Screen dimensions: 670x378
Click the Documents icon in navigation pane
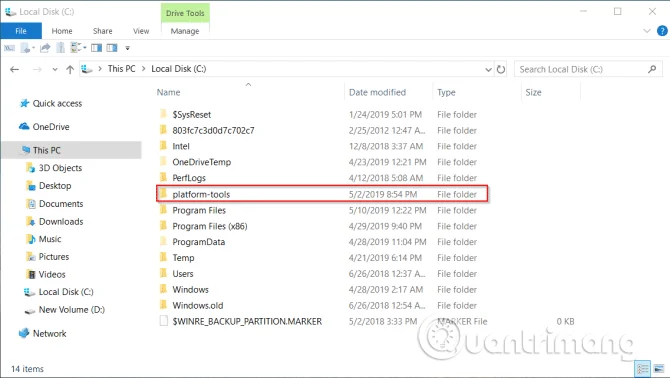click(x=31, y=204)
